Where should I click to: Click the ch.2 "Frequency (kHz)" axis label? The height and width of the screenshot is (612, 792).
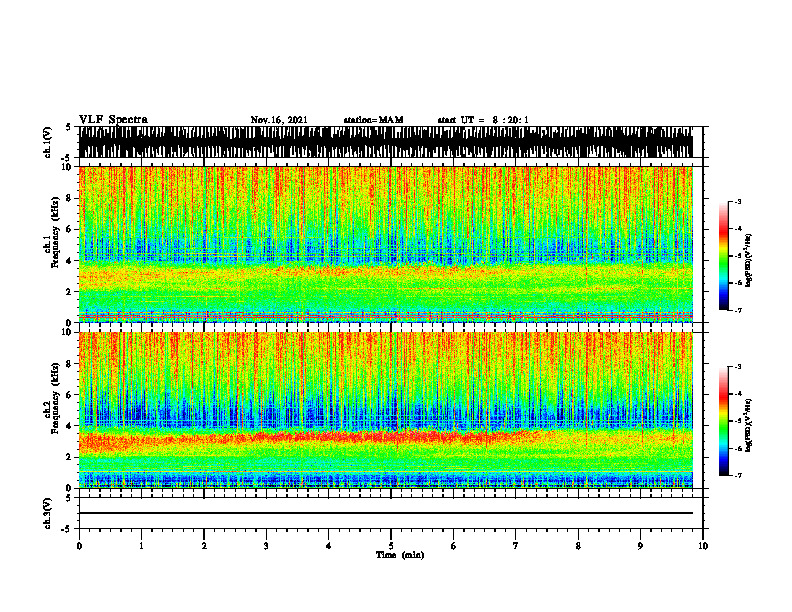tap(55, 398)
